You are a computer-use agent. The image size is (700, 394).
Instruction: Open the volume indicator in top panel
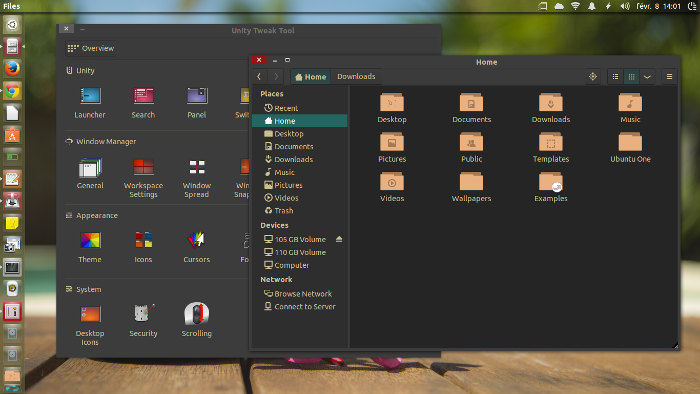pos(625,6)
